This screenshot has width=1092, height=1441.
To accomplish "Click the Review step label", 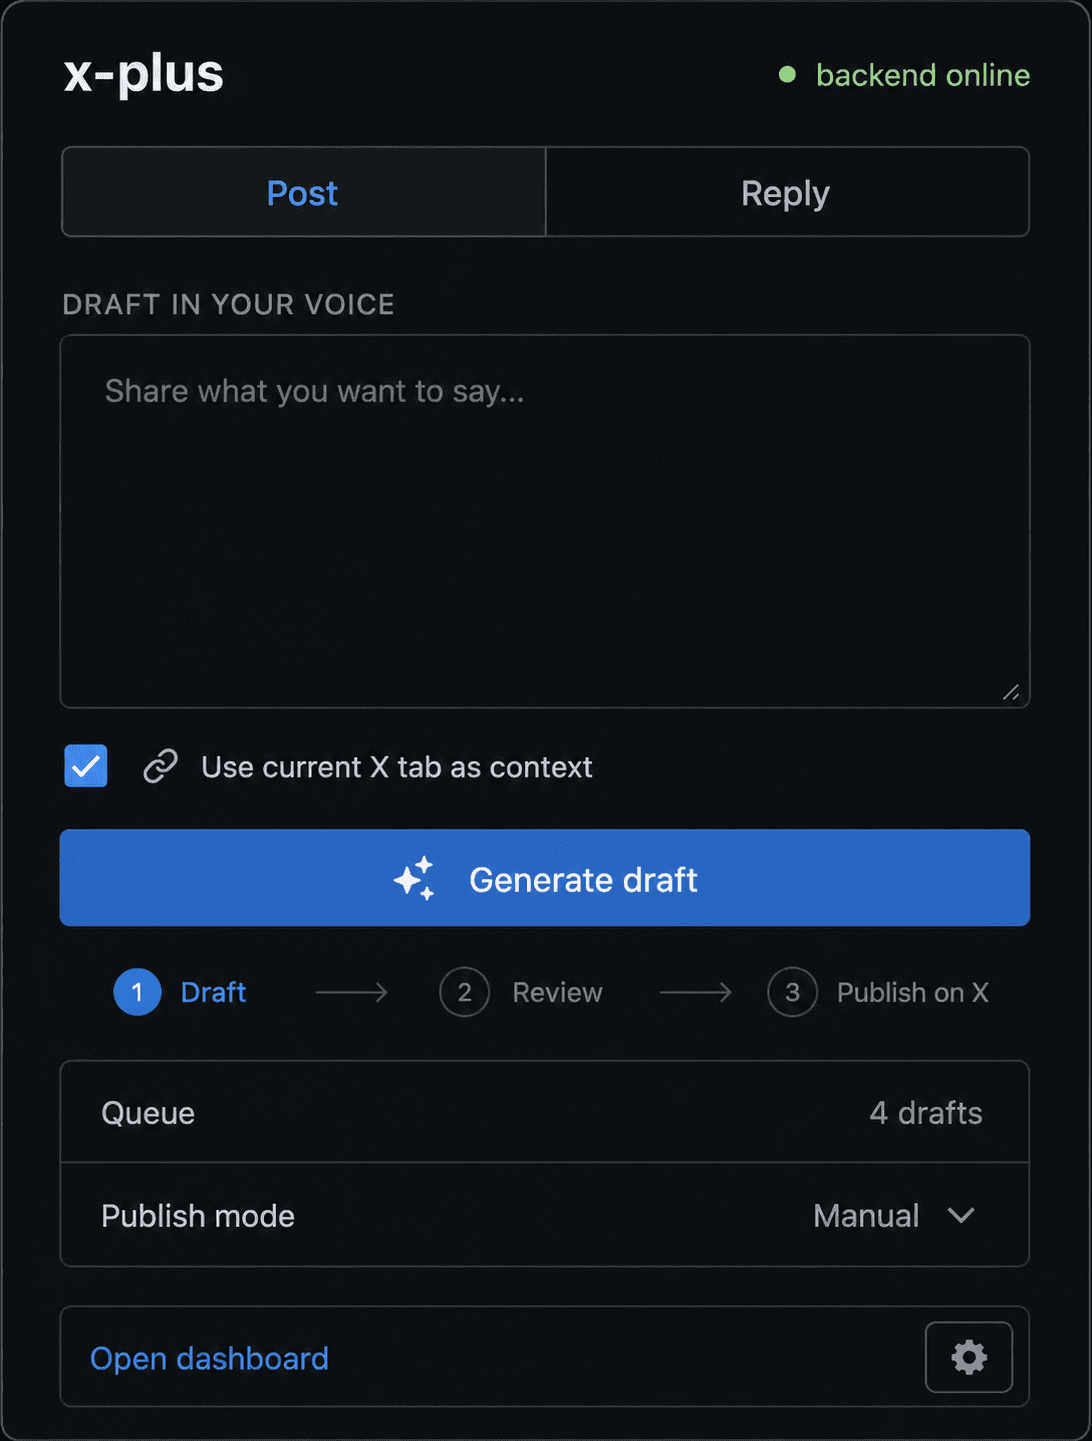I will coord(557,992).
